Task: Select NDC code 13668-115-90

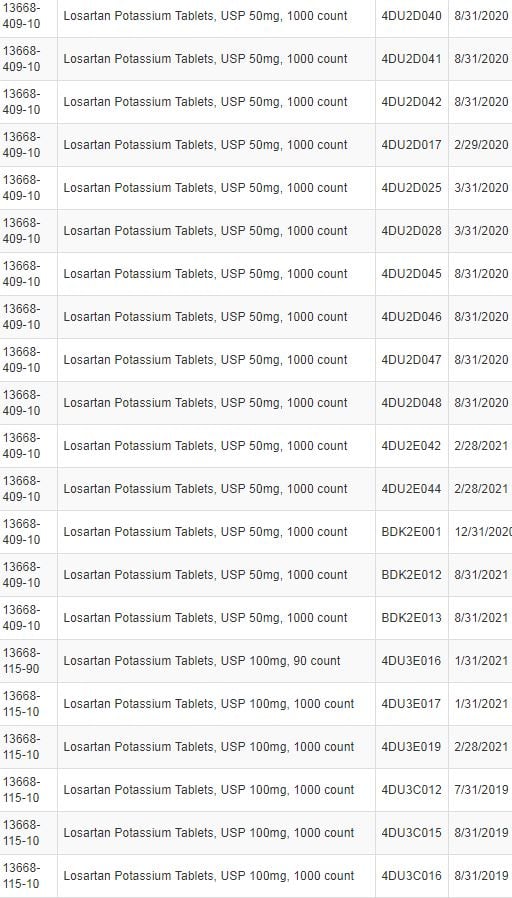Action: (21, 661)
